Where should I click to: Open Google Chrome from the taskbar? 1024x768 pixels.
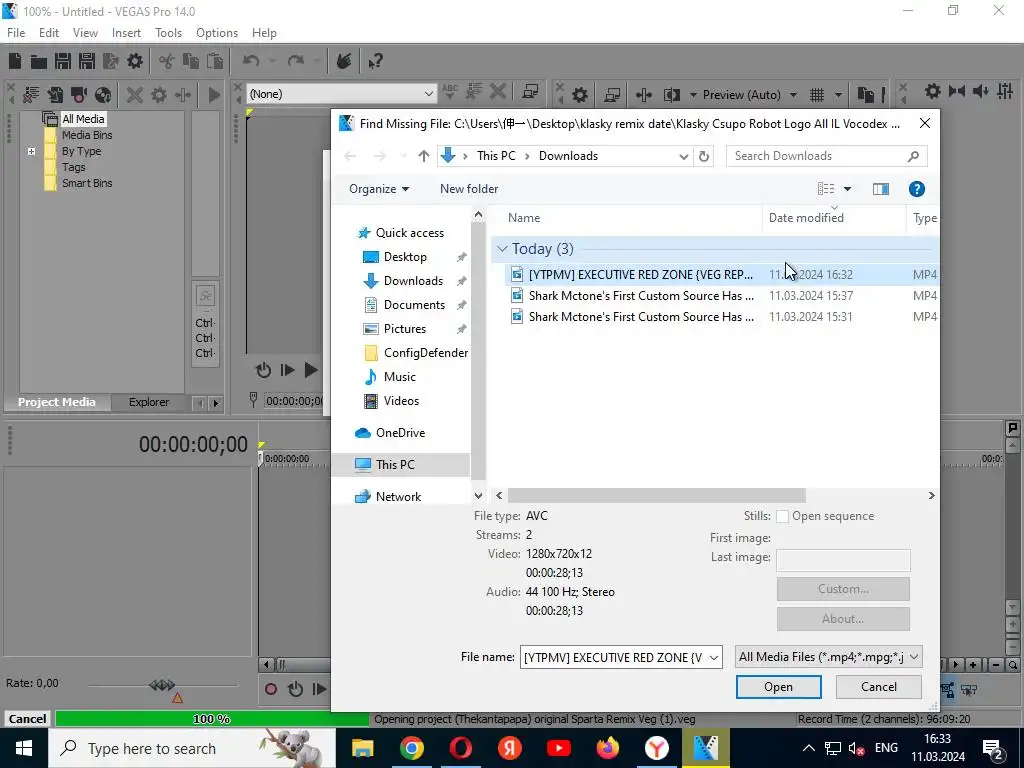pyautogui.click(x=411, y=748)
